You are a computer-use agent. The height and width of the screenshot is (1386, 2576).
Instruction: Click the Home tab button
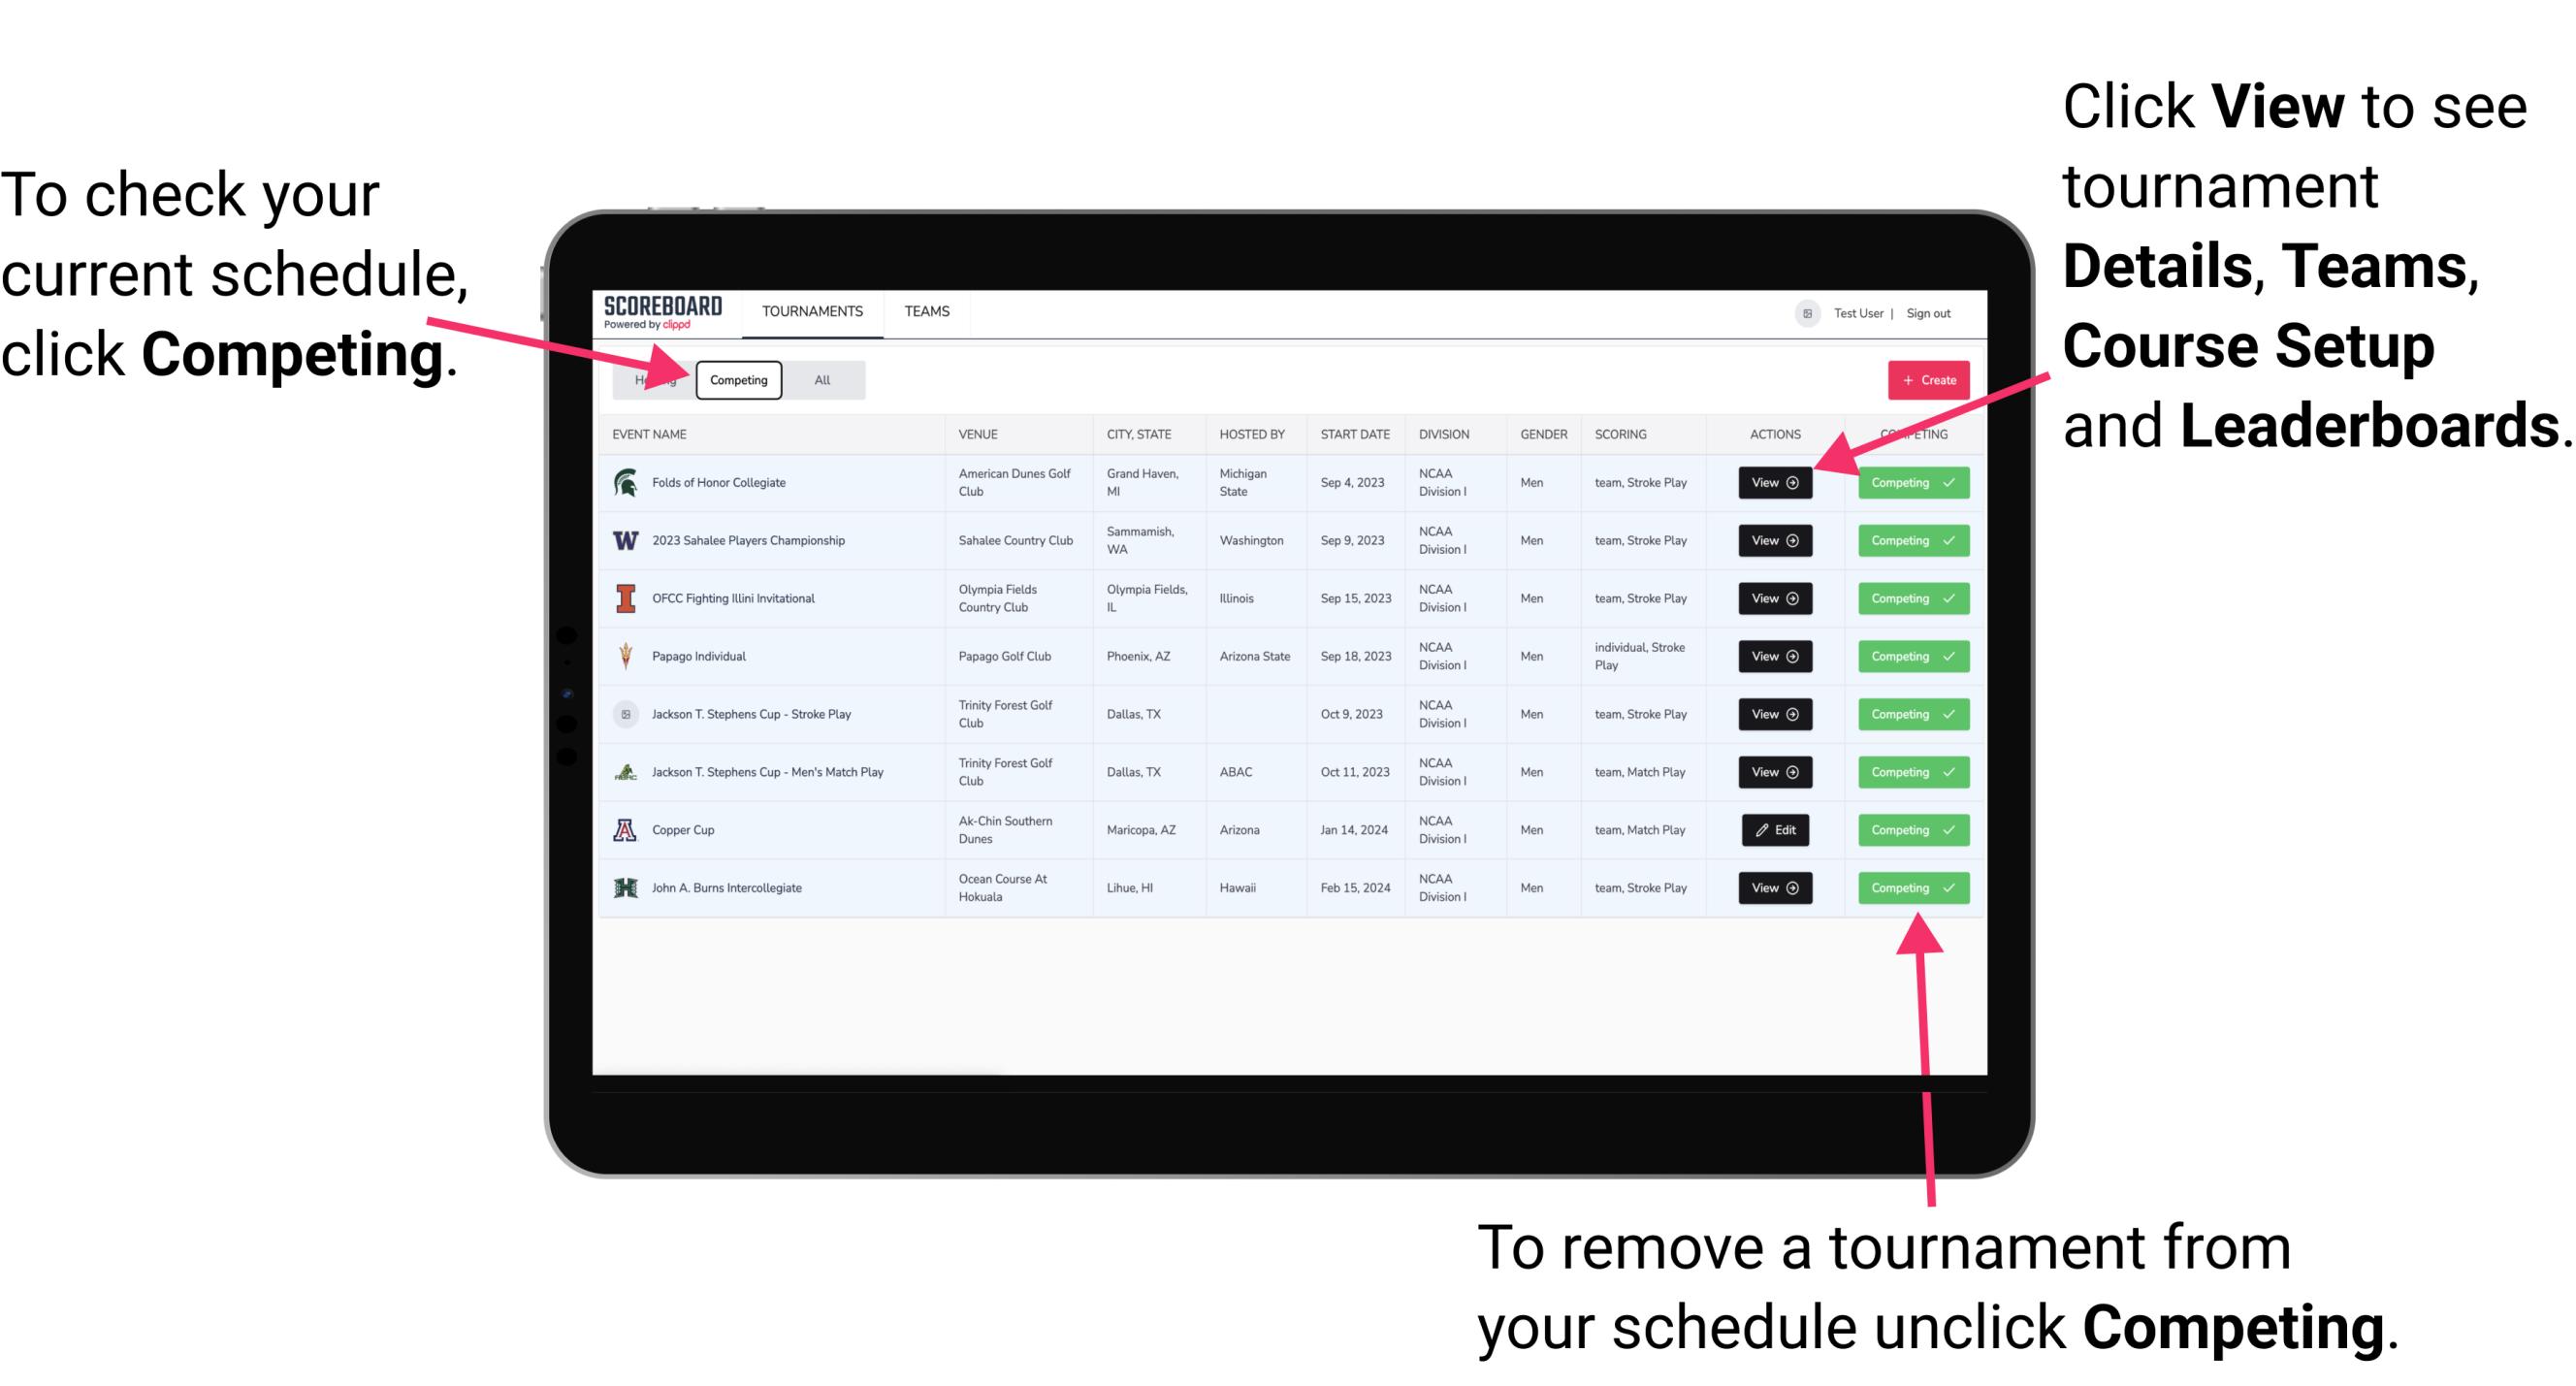click(657, 379)
